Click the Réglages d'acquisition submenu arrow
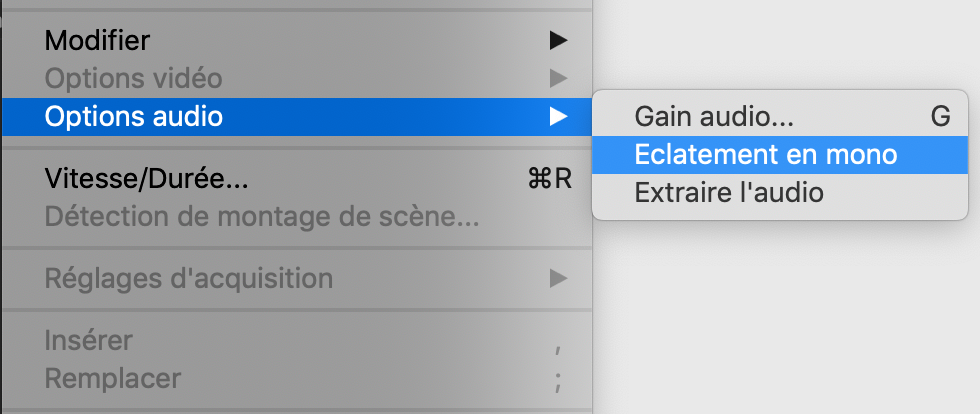Image resolution: width=980 pixels, height=414 pixels. (559, 278)
